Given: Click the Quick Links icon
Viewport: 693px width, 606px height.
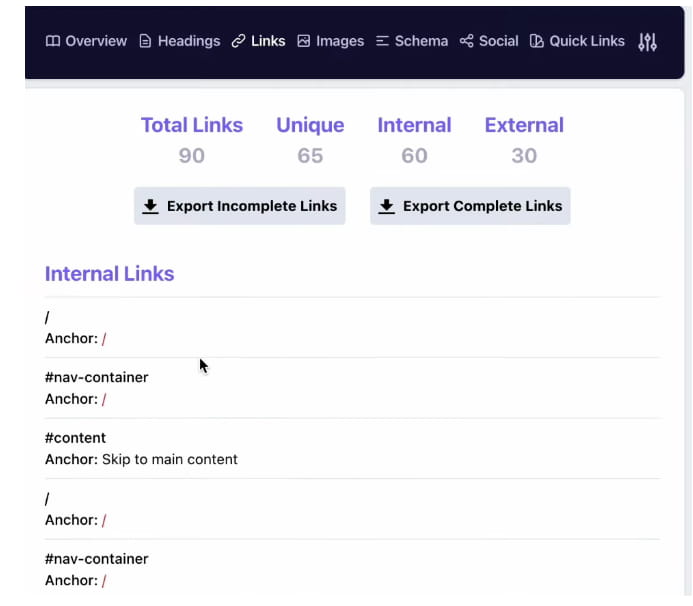Looking at the screenshot, I should point(537,41).
